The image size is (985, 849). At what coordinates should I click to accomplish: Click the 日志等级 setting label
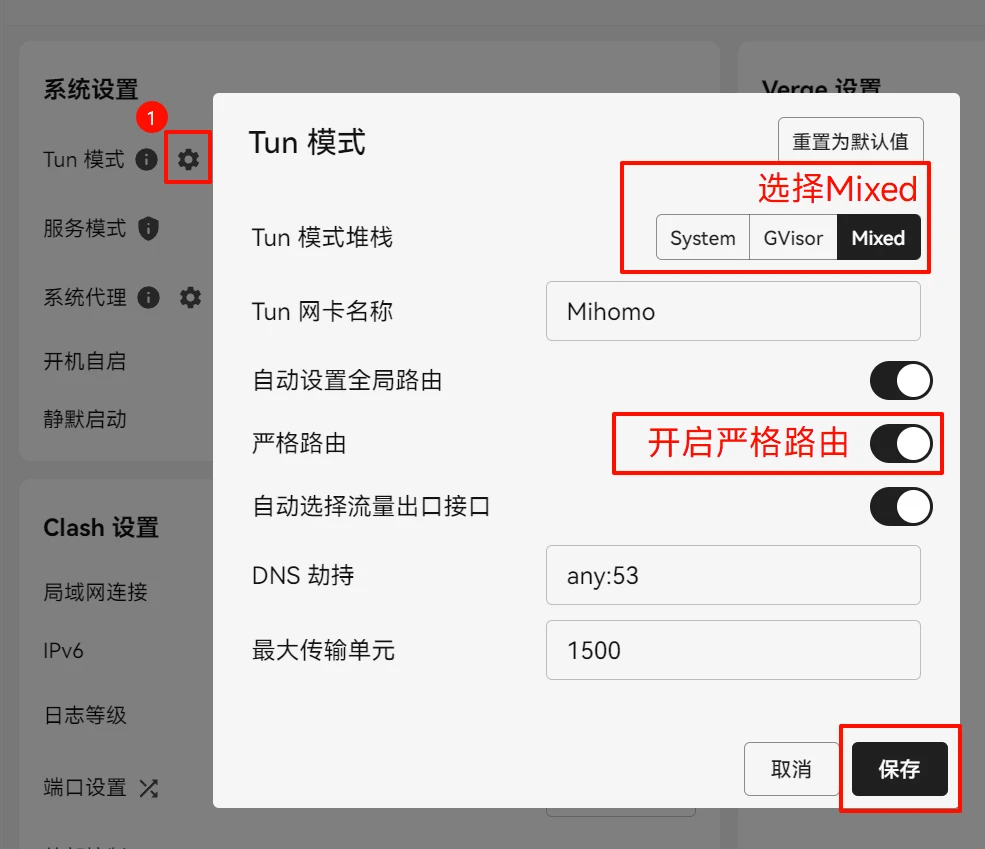click(x=85, y=715)
